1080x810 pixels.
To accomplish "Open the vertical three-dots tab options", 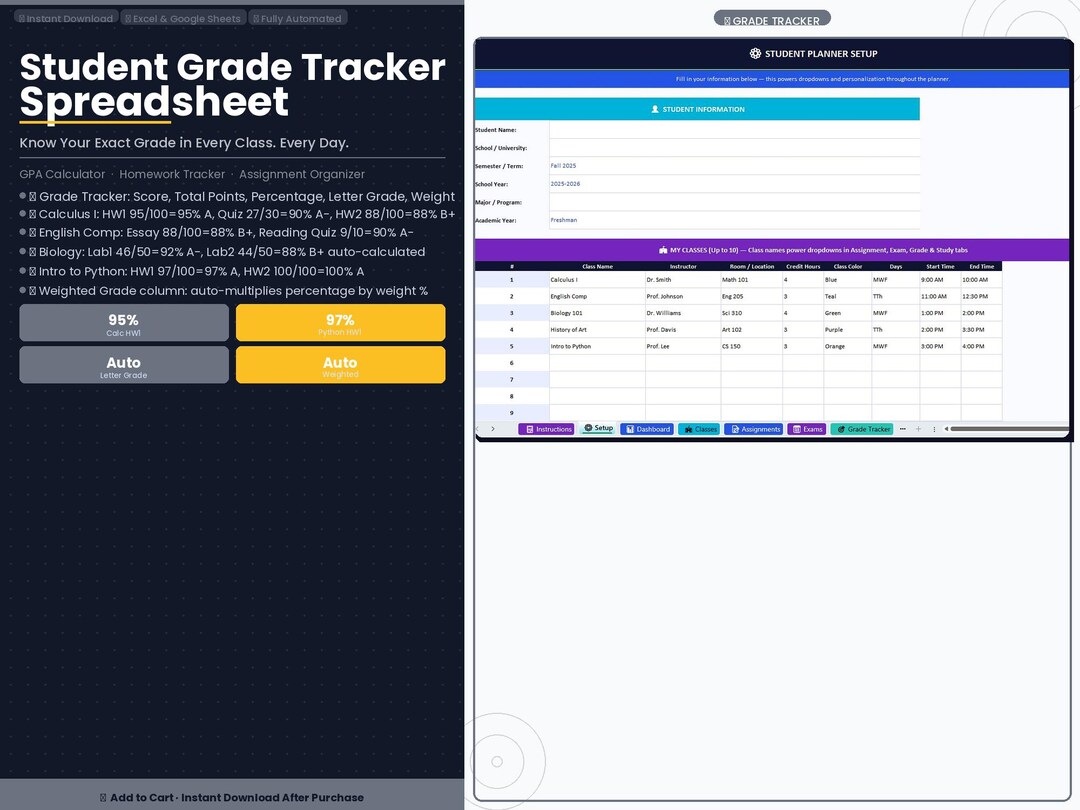I will [934, 429].
